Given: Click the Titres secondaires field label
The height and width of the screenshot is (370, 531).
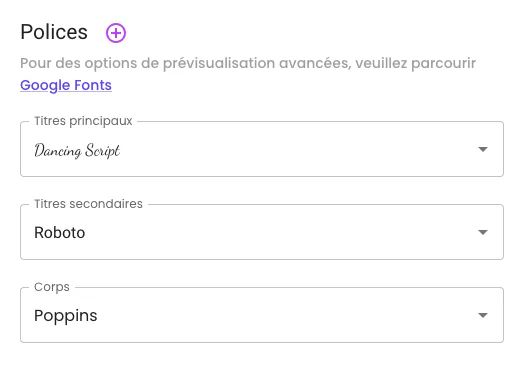Looking at the screenshot, I should point(88,204).
